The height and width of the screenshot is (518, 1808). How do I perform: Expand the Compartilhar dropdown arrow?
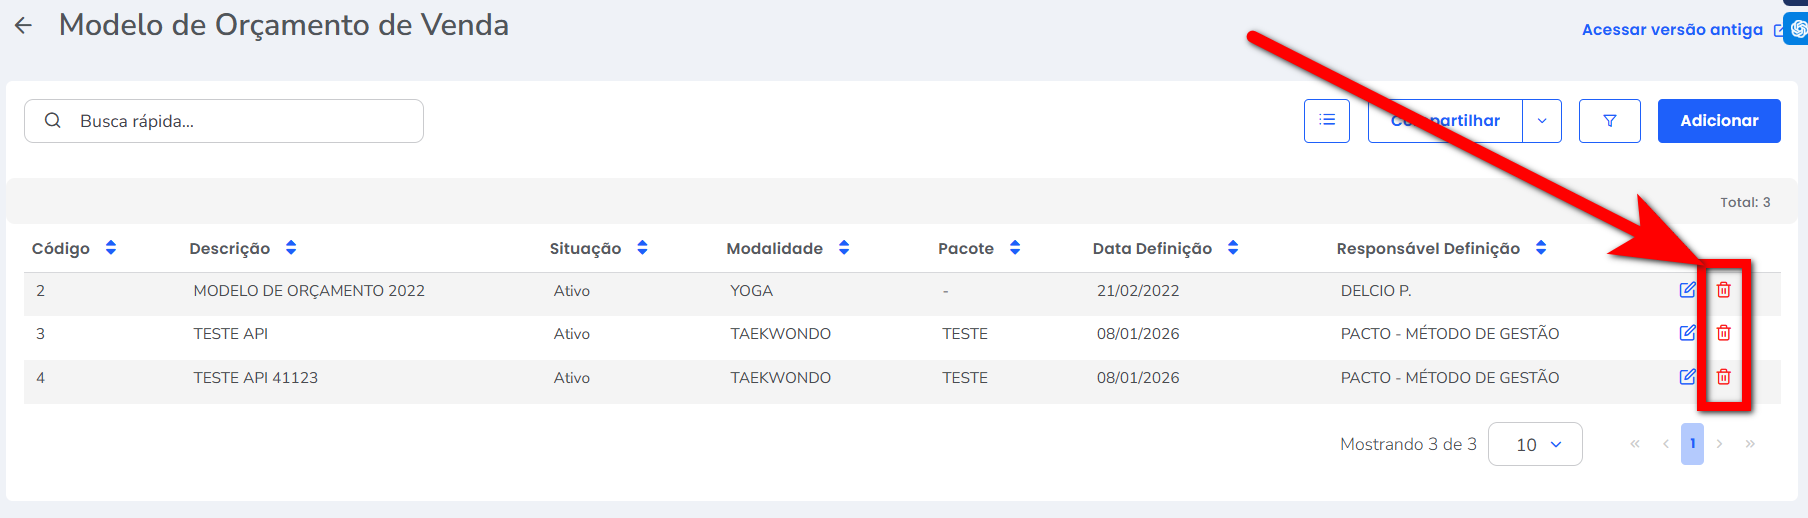(x=1541, y=121)
